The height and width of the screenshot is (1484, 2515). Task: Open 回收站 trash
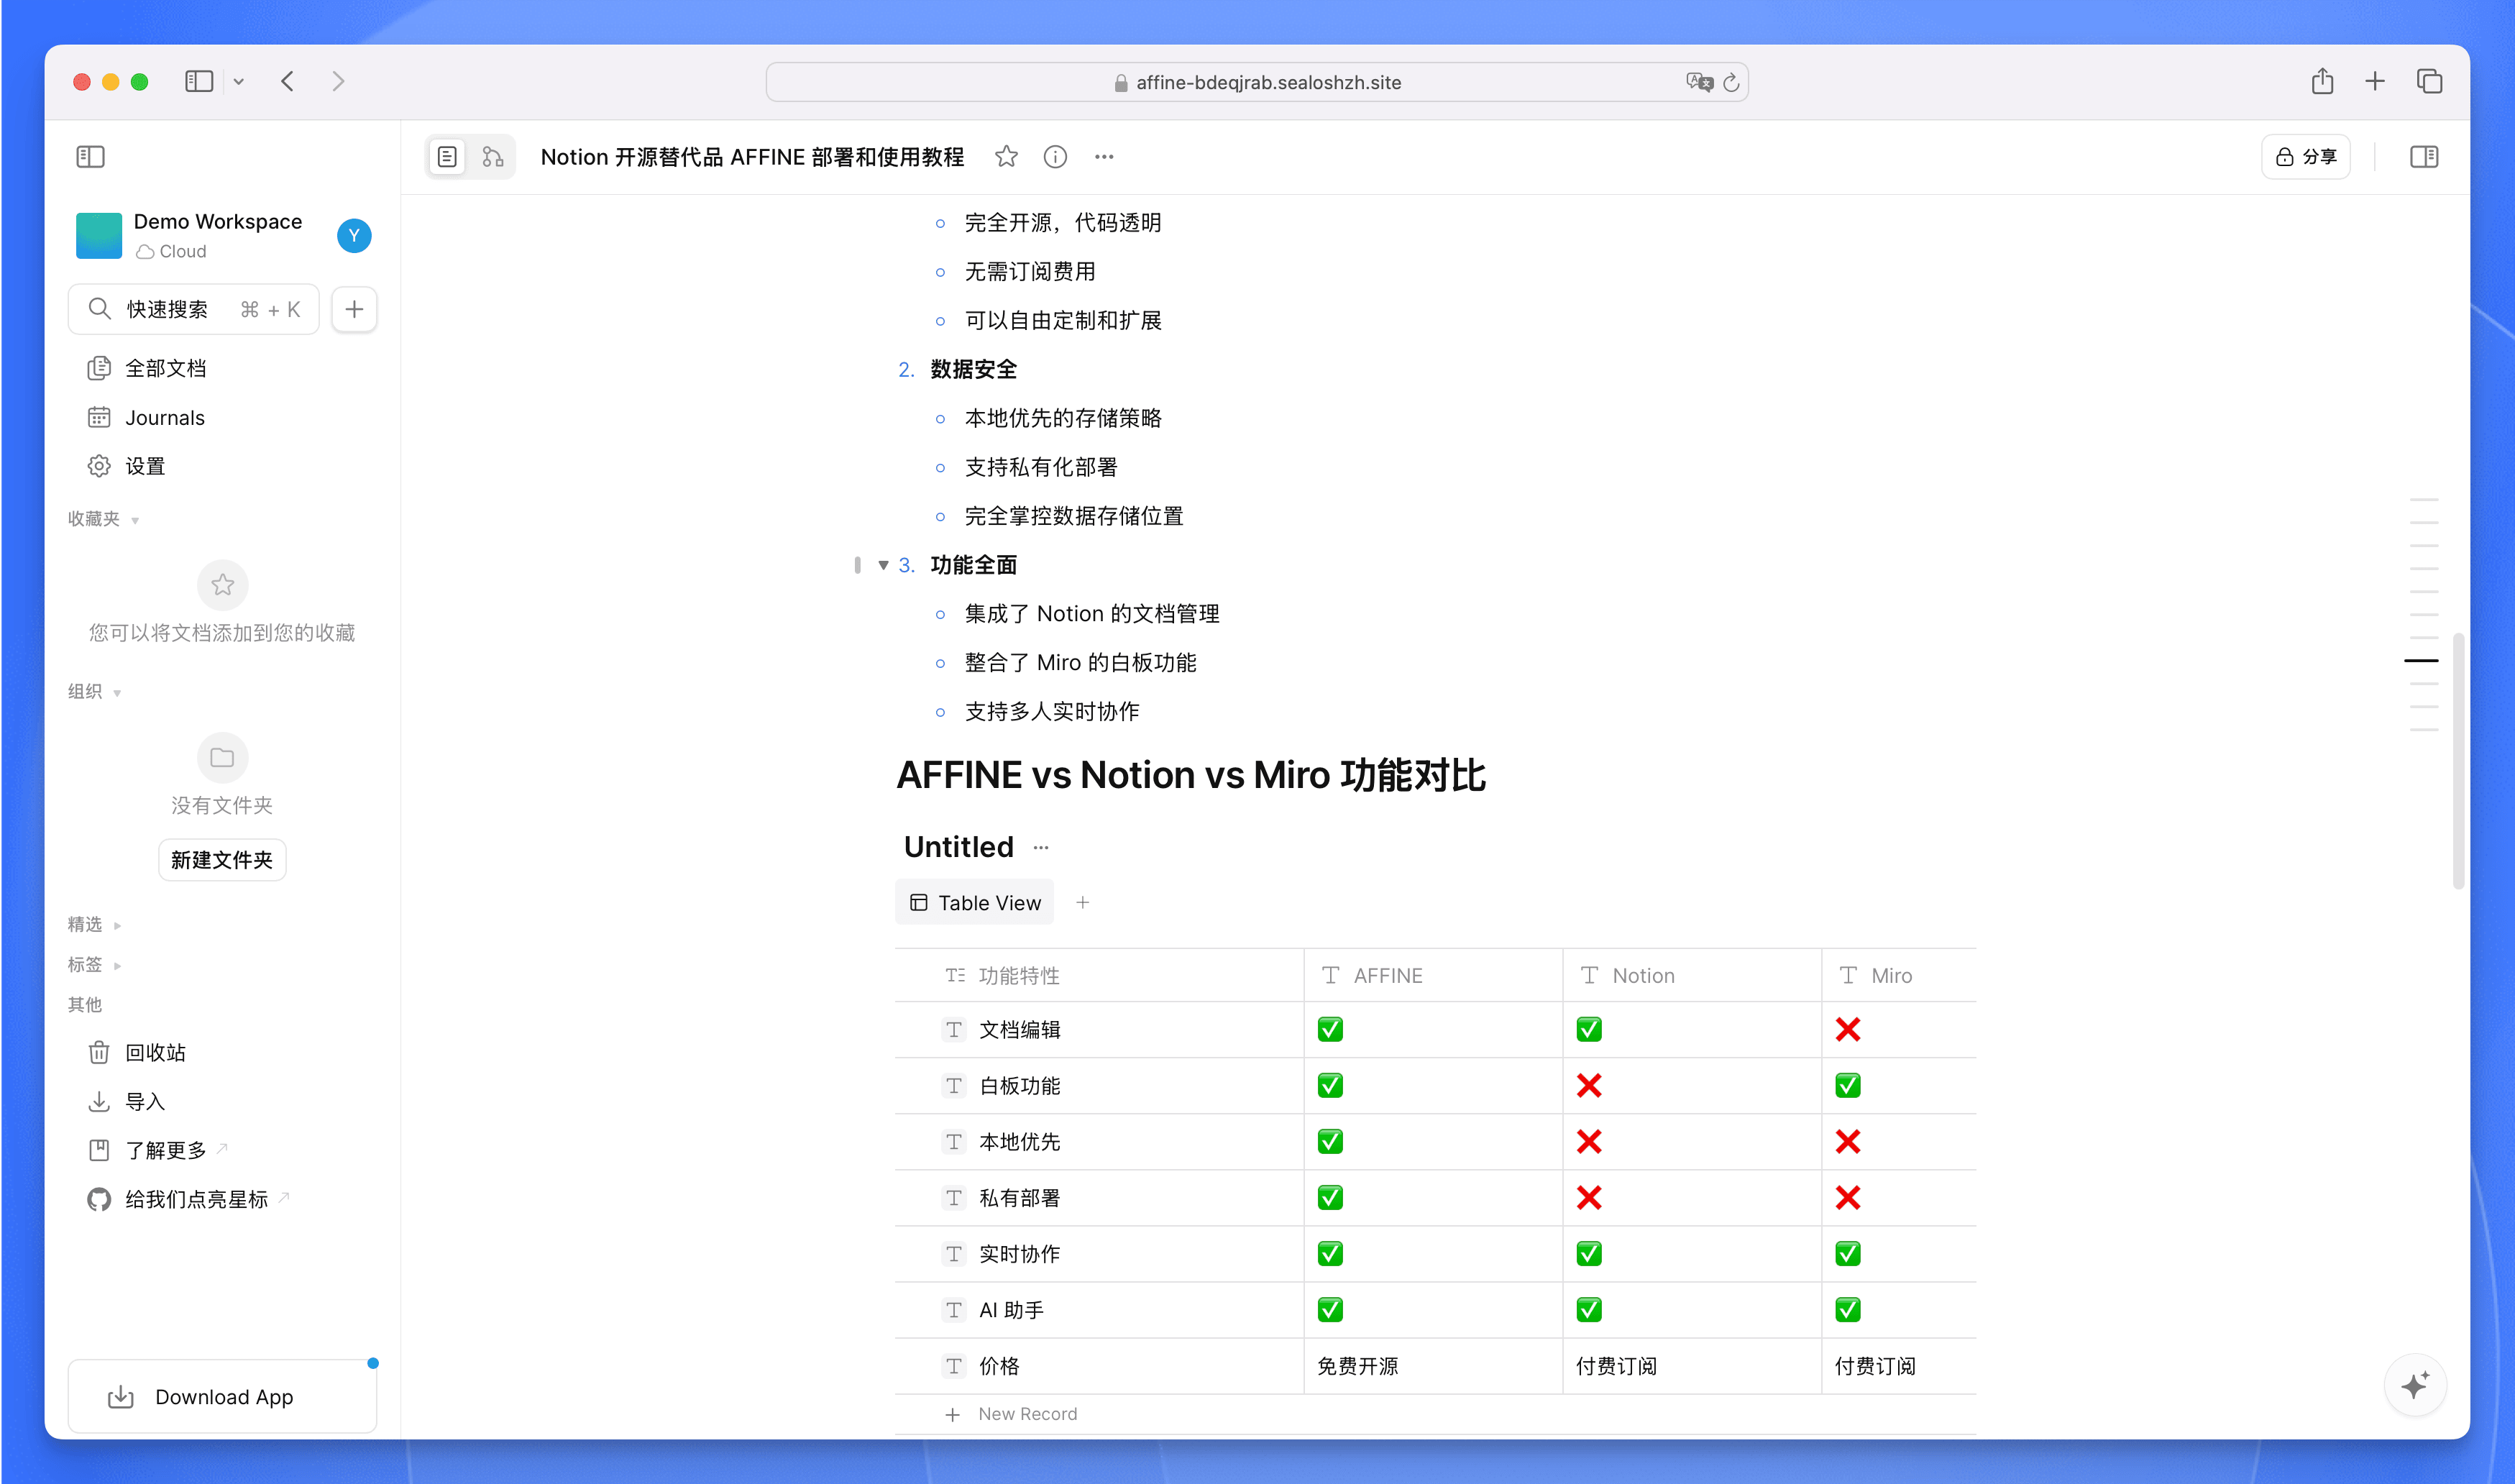coord(222,1052)
